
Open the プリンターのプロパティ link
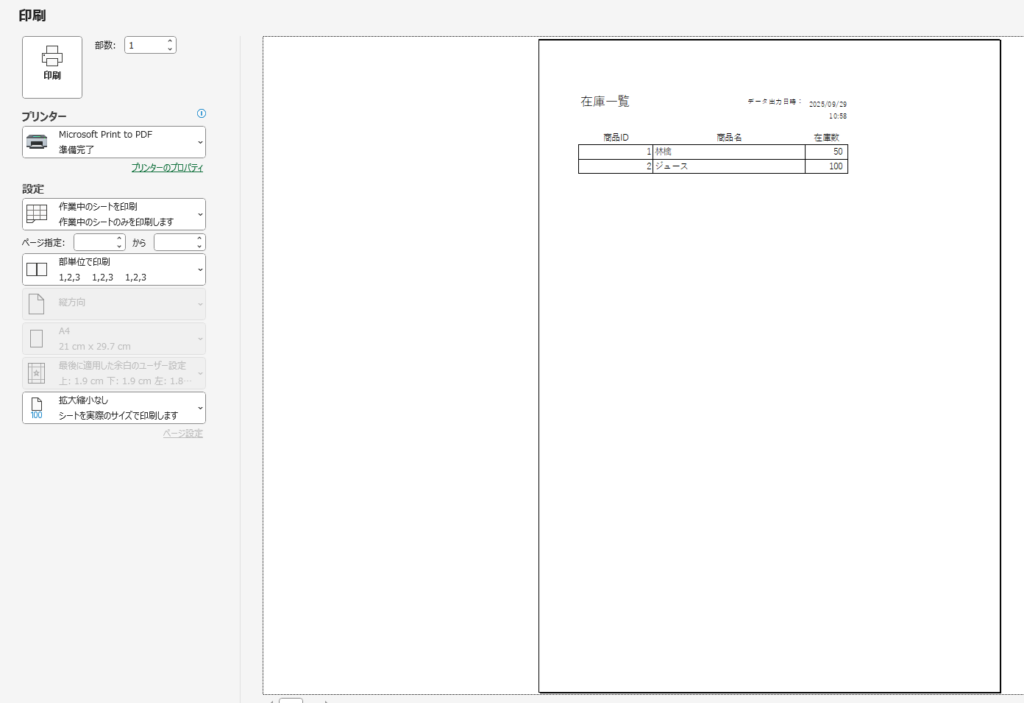167,168
